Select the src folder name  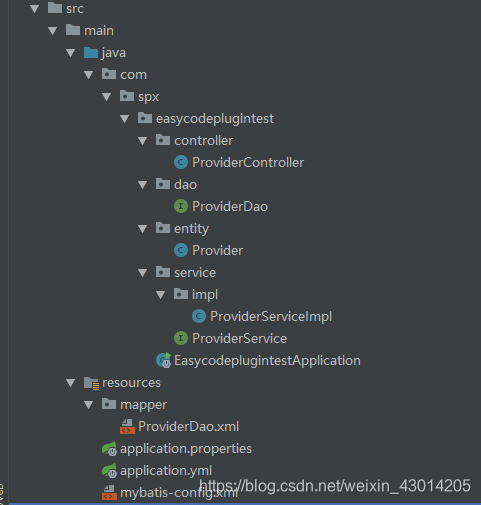coord(75,9)
